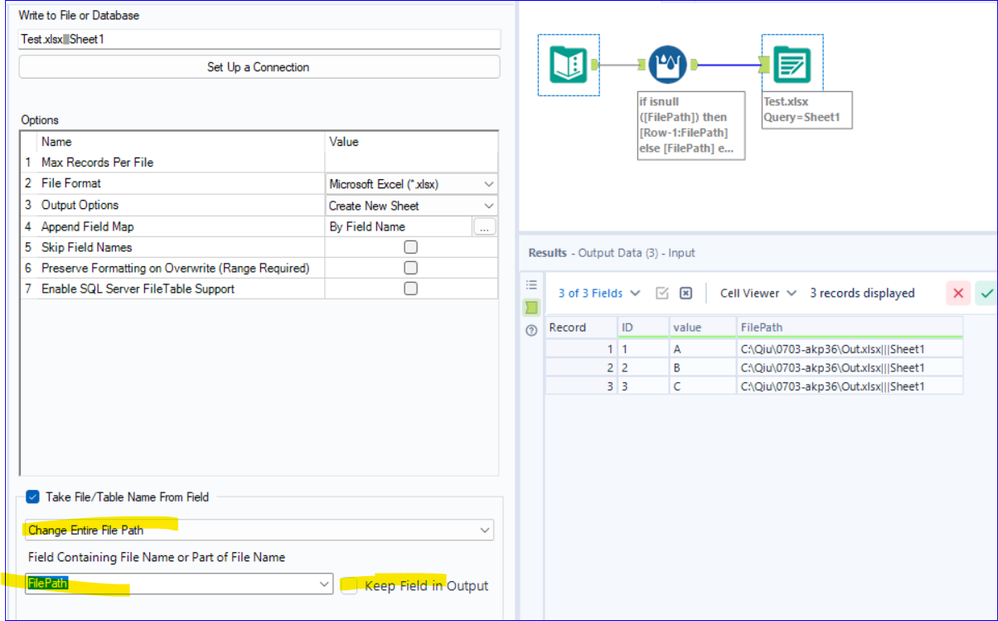Image resolution: width=998 pixels, height=621 pixels.
Task: Open the Cell Viewer menu
Action: pos(758,293)
